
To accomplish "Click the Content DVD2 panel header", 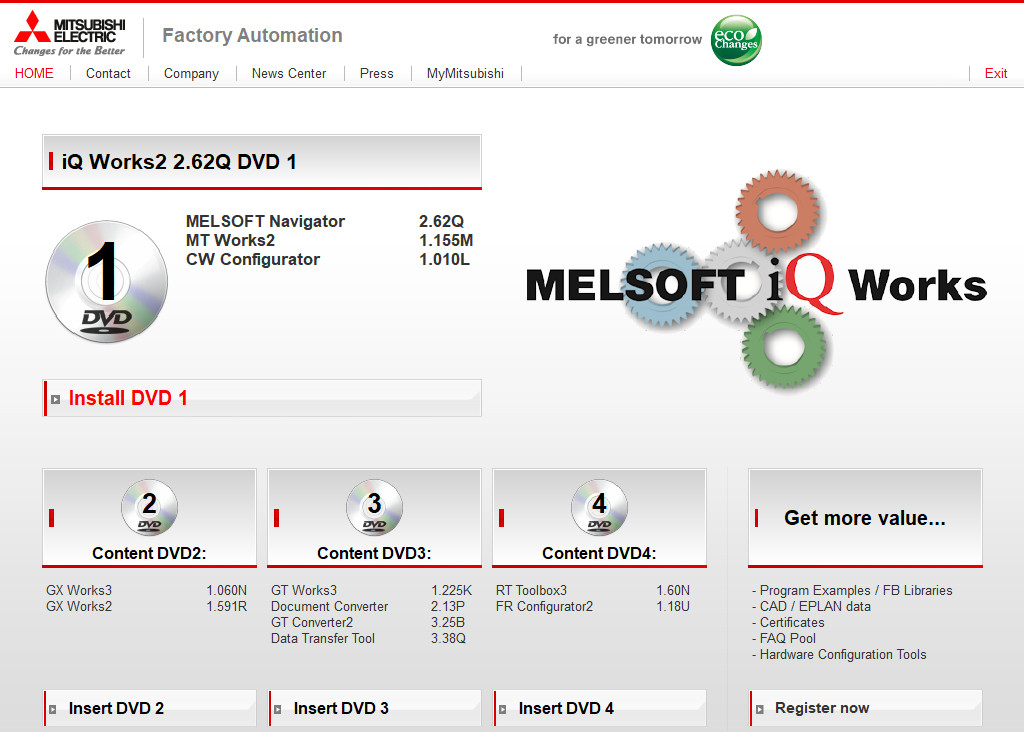I will pyautogui.click(x=150, y=518).
